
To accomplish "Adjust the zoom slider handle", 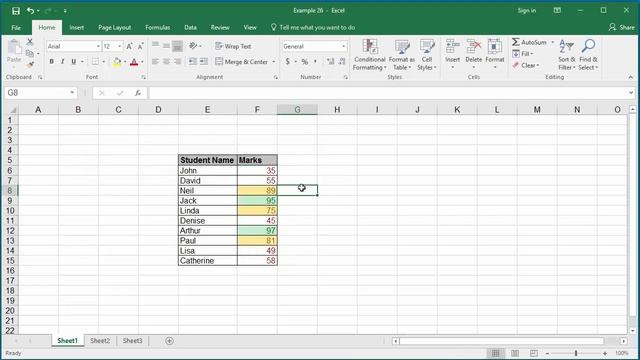I will (x=576, y=353).
